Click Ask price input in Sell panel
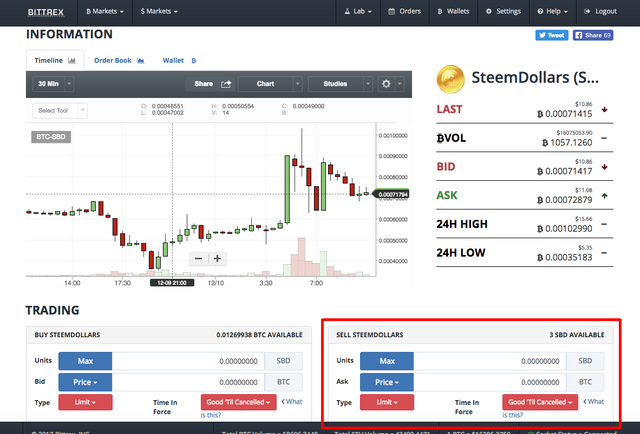The width and height of the screenshot is (640, 434). [x=490, y=382]
